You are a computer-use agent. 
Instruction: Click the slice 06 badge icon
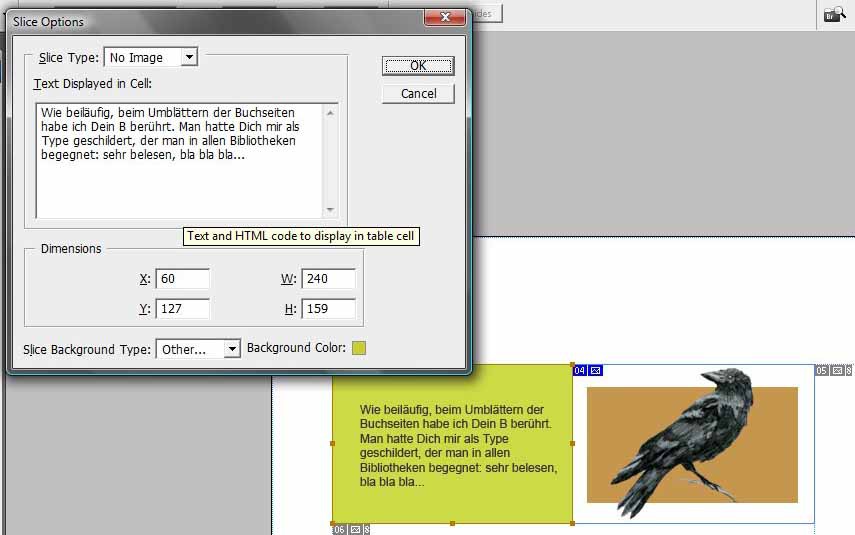click(354, 529)
